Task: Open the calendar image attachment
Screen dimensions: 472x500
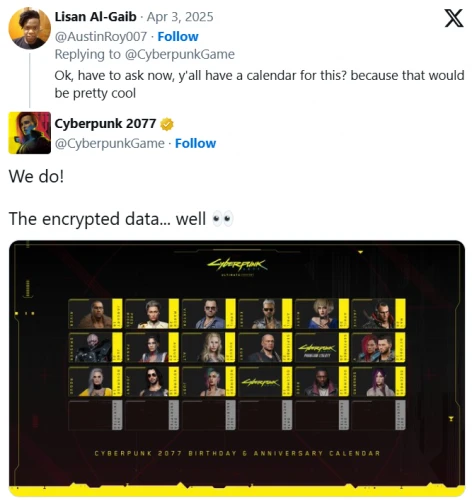Action: (237, 368)
